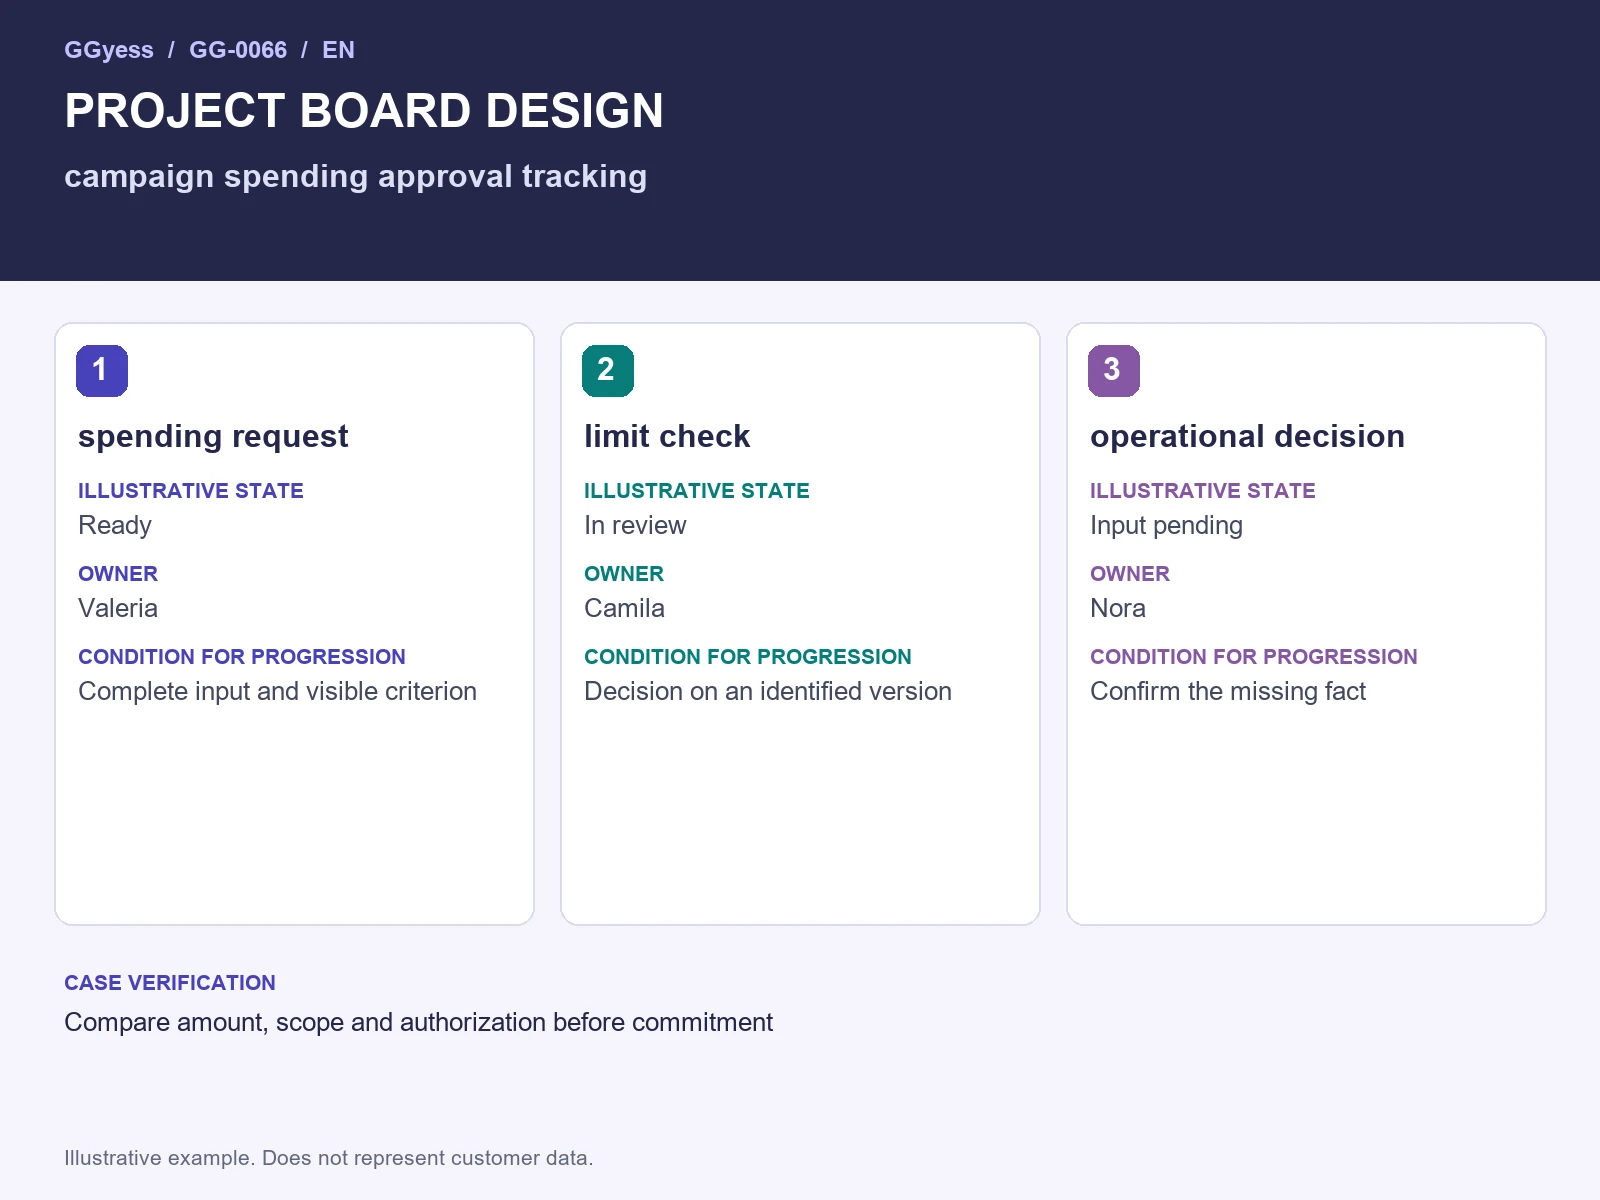Click the In review state value
This screenshot has width=1600, height=1200.
click(635, 525)
